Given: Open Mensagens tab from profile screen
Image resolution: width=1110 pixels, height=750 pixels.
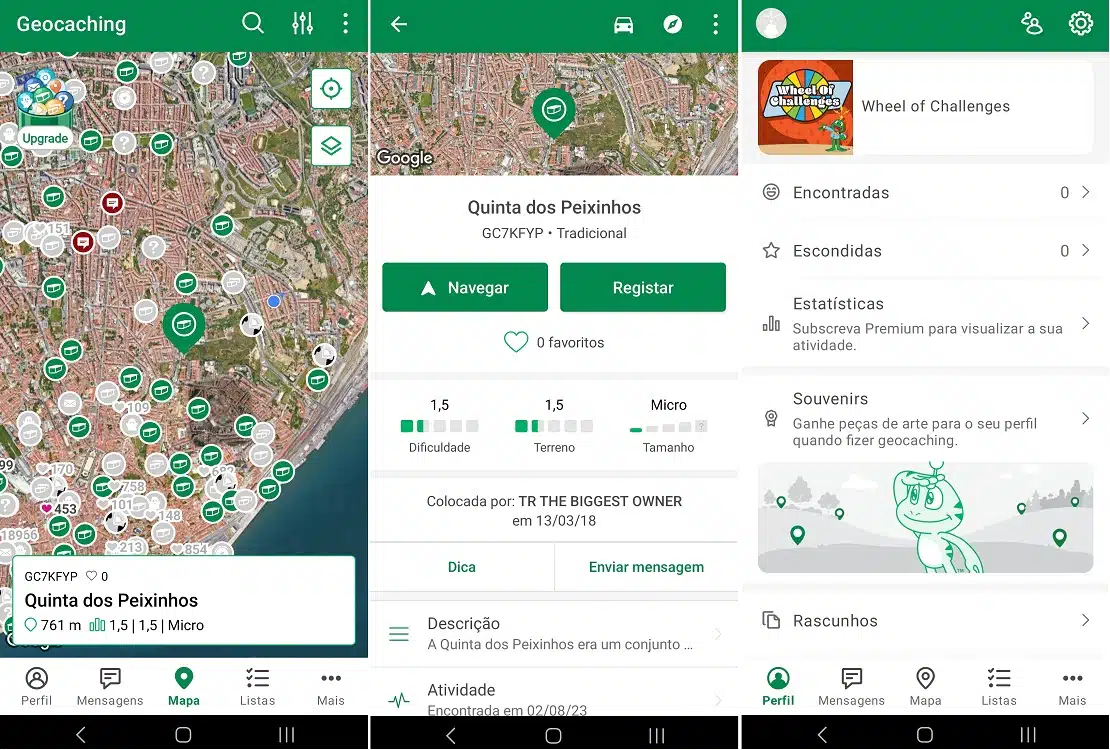Looking at the screenshot, I should tap(851, 687).
